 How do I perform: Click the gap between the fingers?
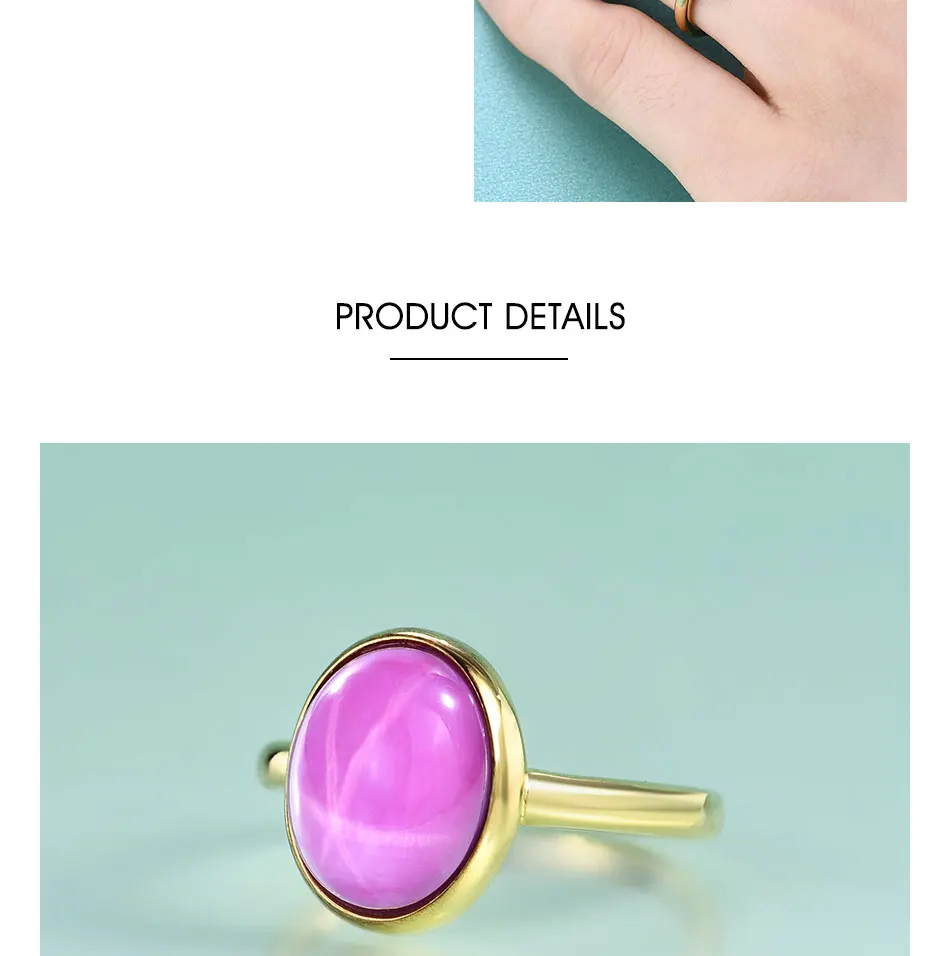tap(755, 85)
